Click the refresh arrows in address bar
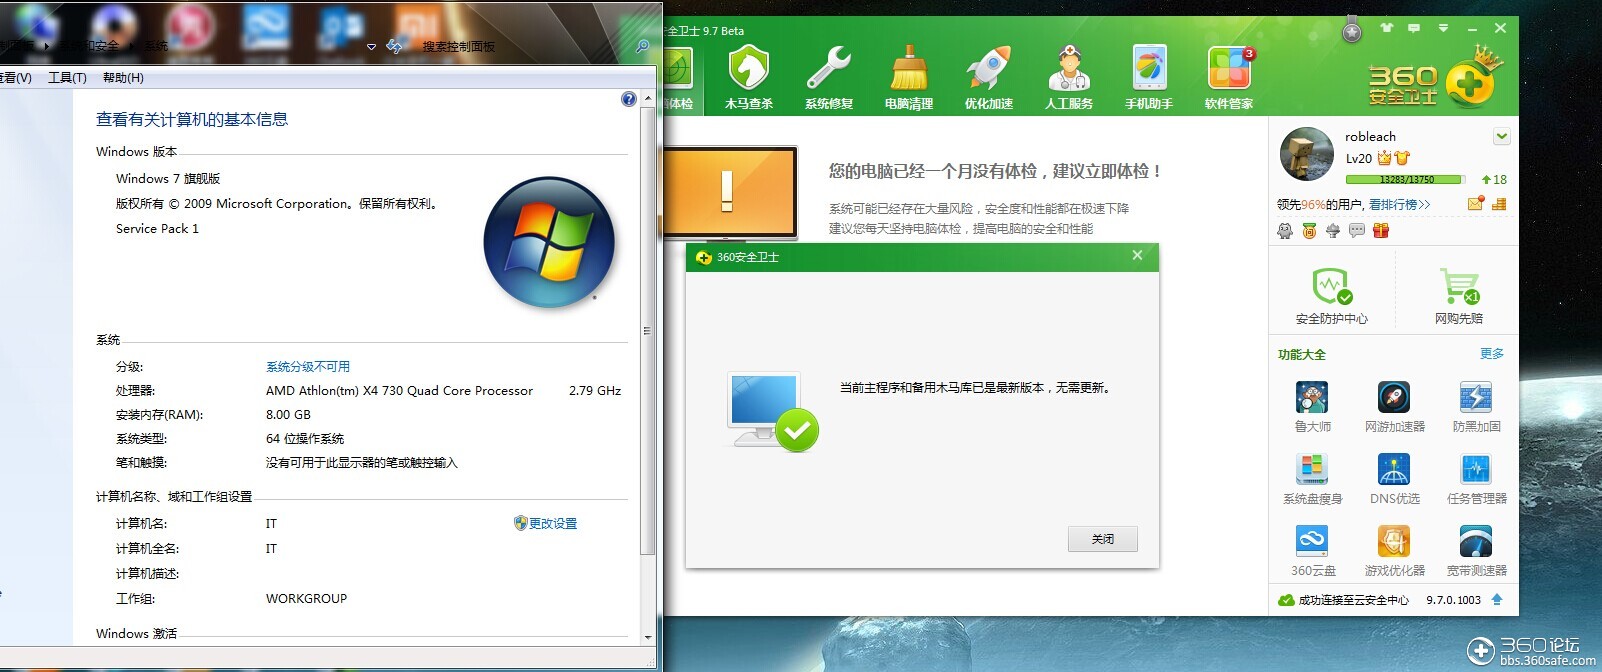Viewport: 1602px width, 672px height. tap(395, 46)
